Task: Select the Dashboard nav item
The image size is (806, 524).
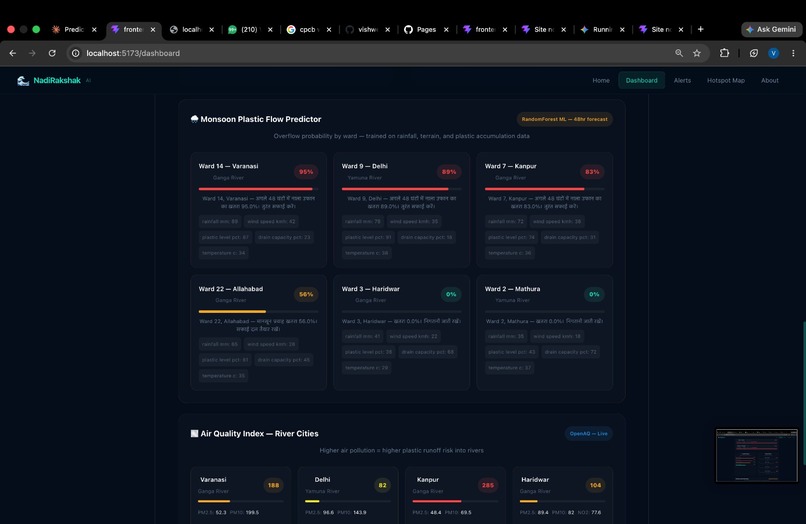Action: [641, 81]
